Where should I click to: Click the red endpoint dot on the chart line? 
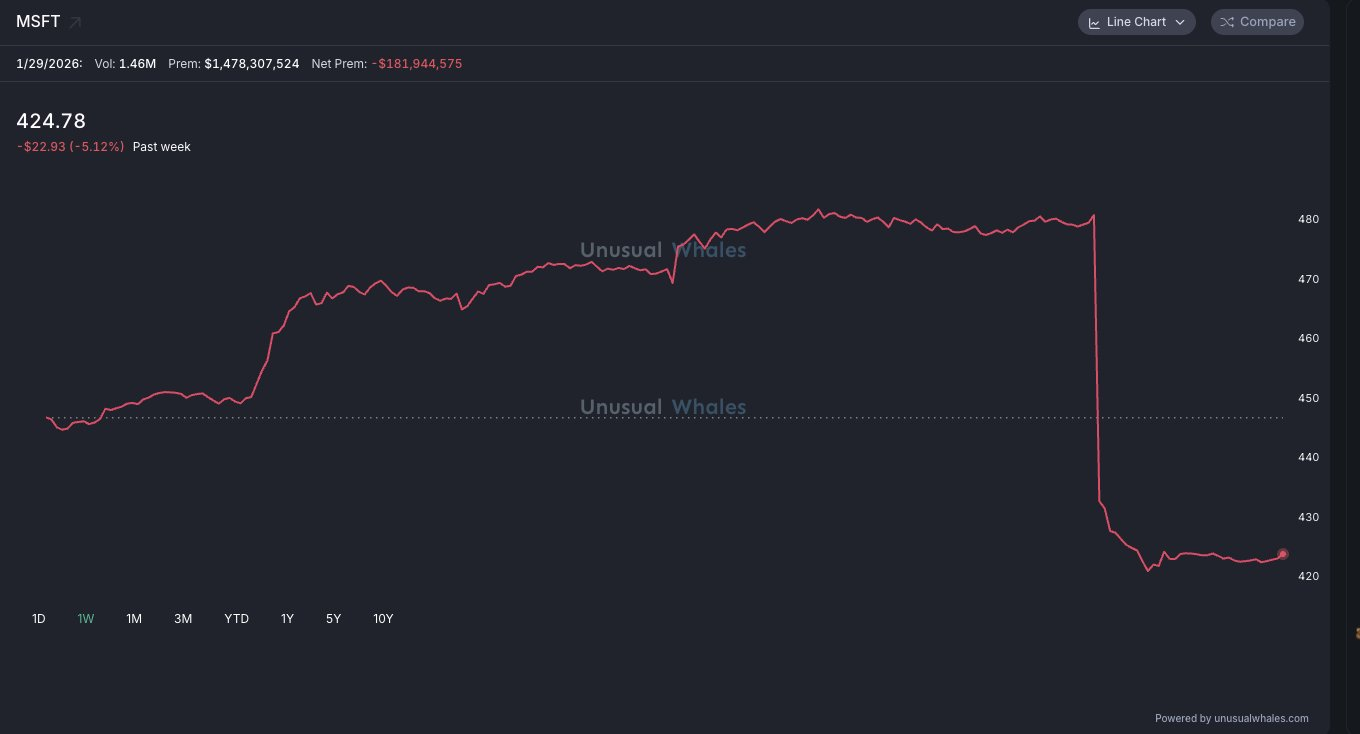(x=1283, y=554)
